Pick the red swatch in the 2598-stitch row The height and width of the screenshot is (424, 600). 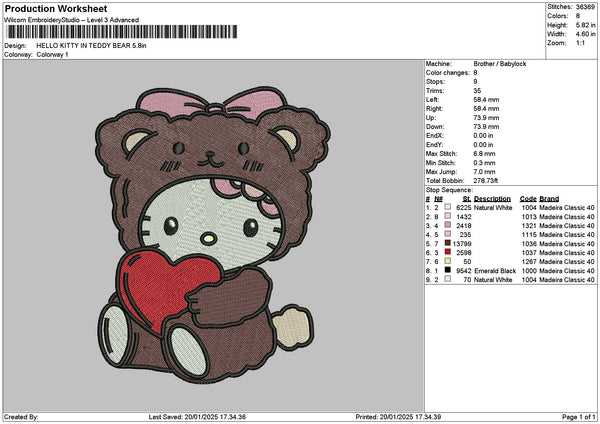click(x=447, y=252)
